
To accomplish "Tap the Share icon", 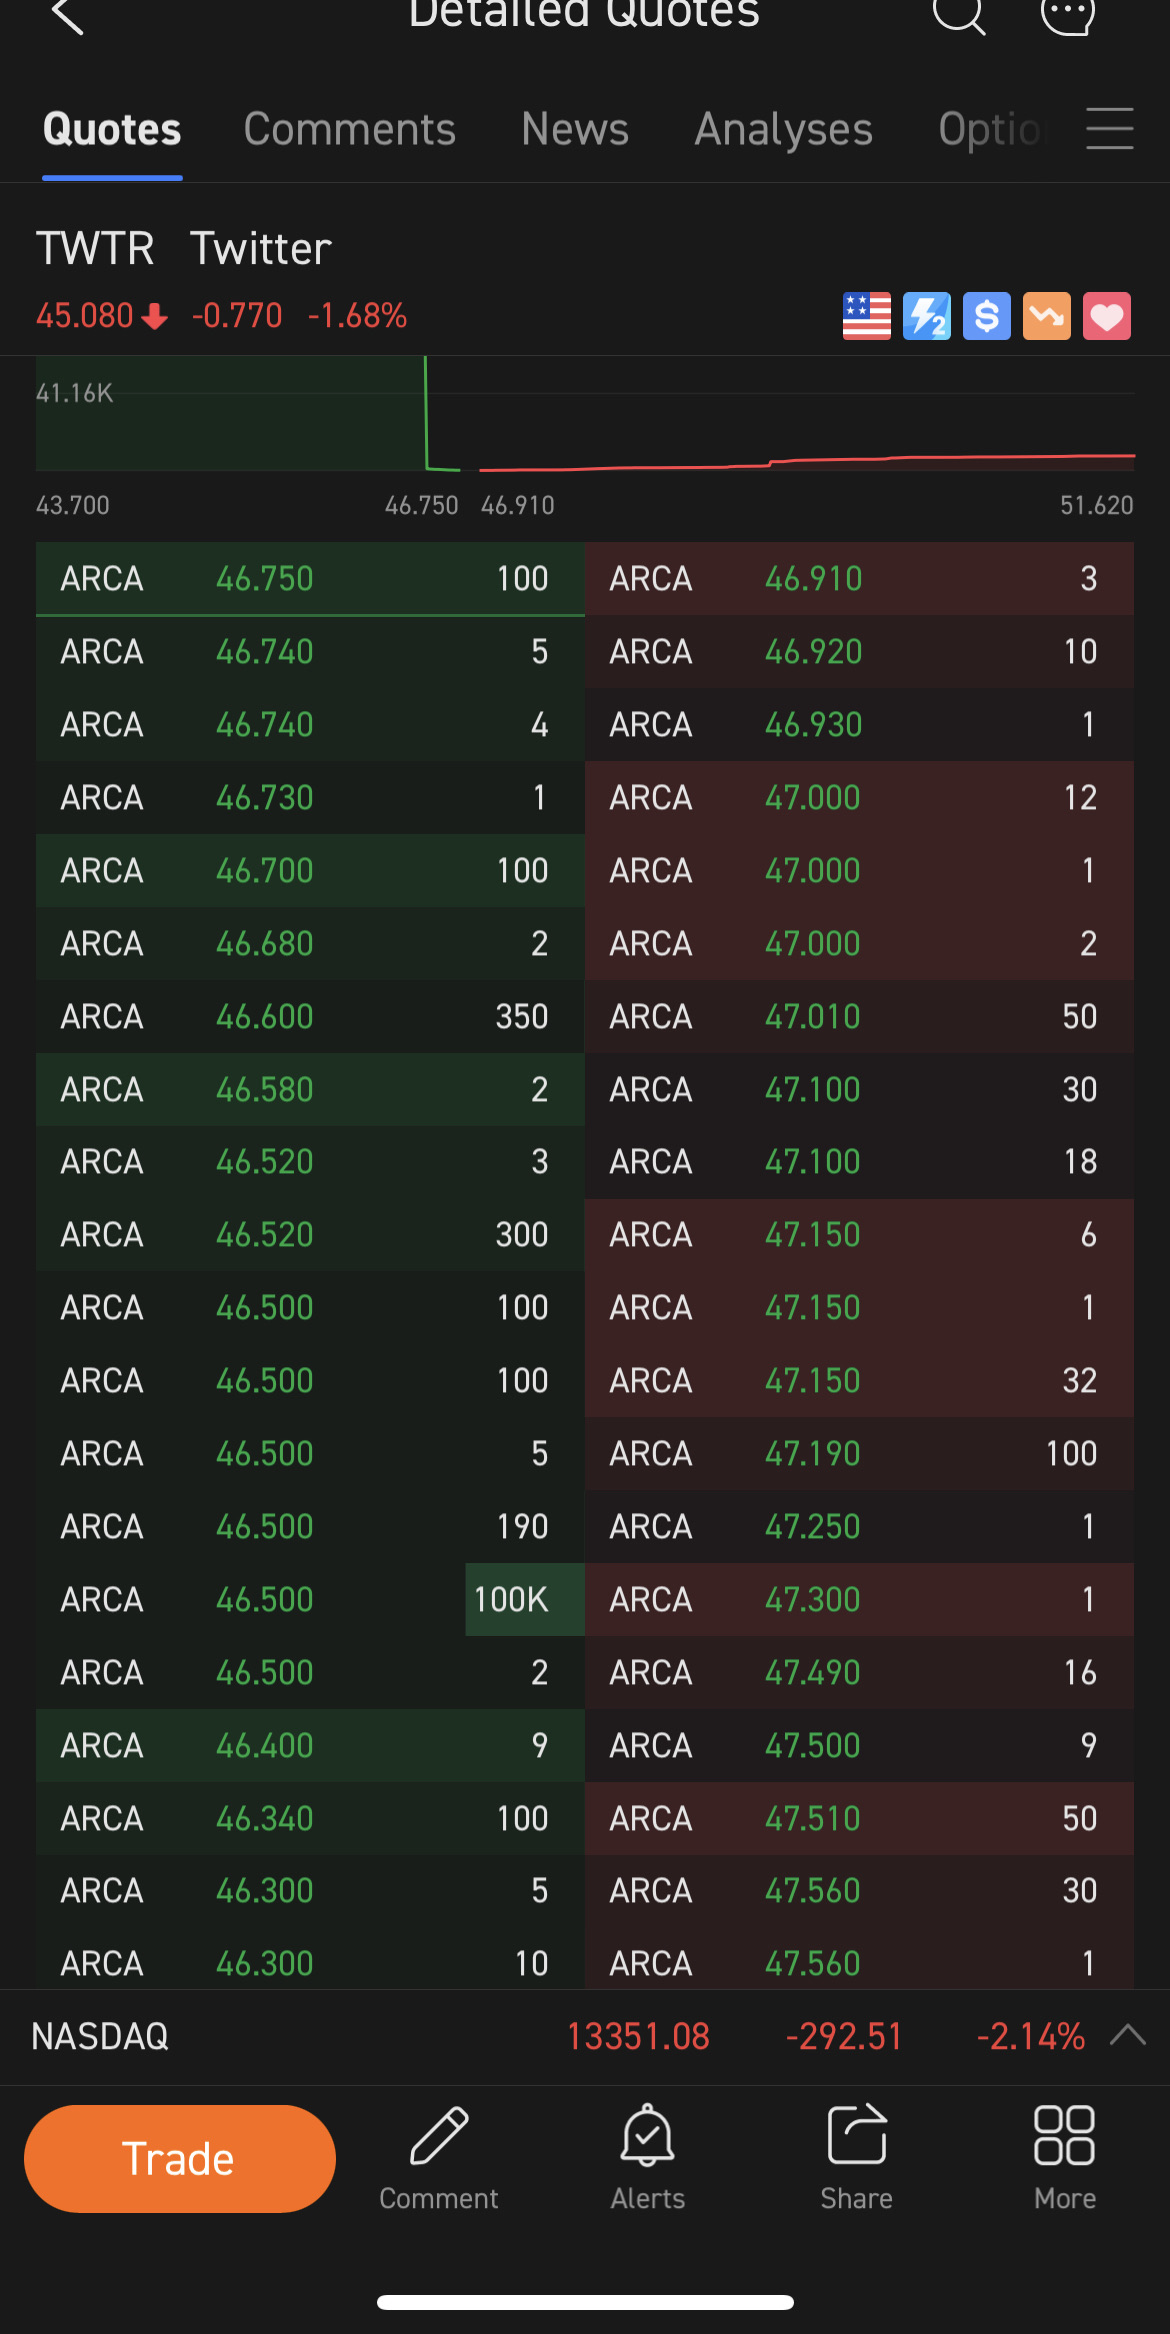I will (x=857, y=2156).
